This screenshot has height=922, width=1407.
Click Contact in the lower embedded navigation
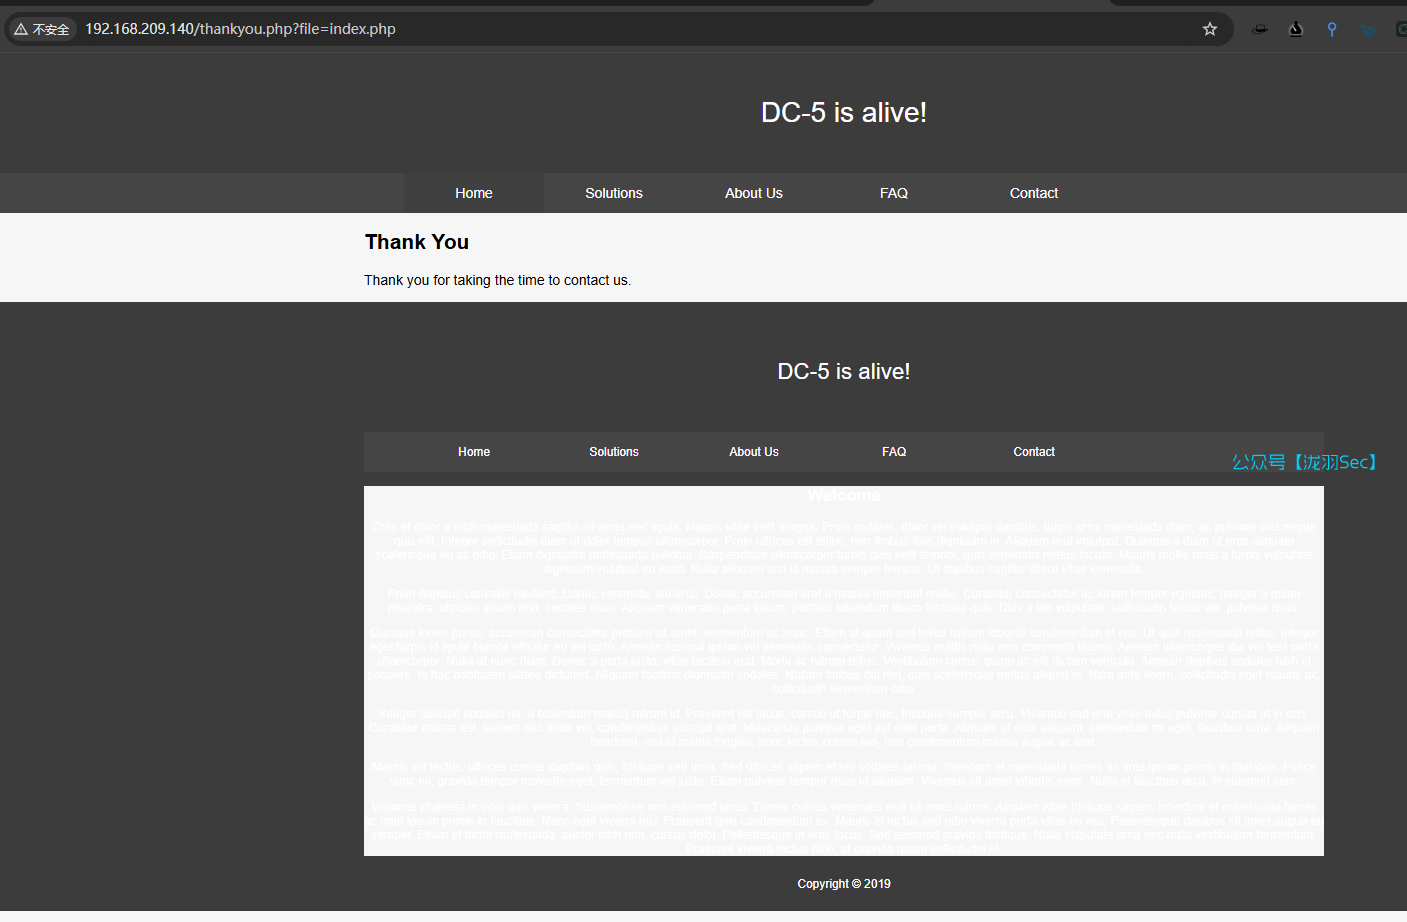1034,452
